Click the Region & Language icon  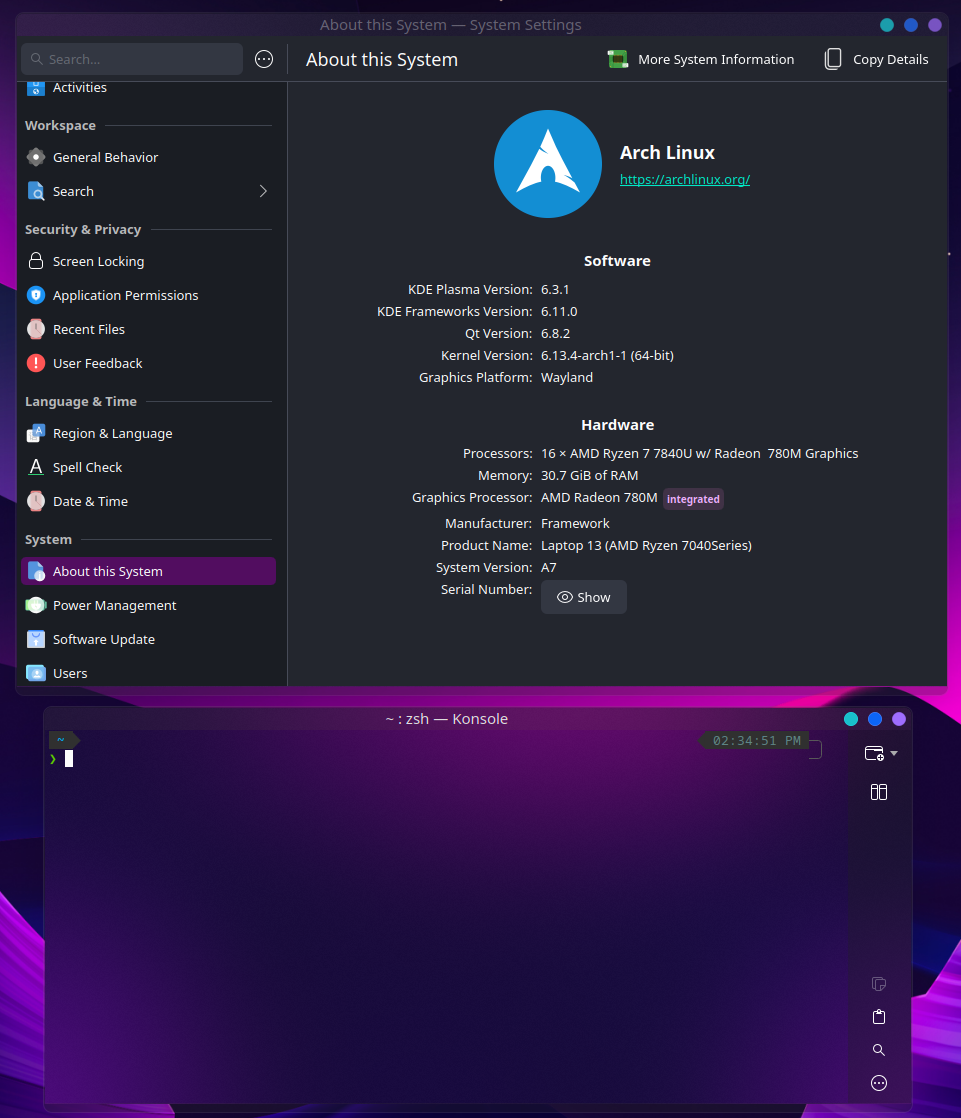36,434
